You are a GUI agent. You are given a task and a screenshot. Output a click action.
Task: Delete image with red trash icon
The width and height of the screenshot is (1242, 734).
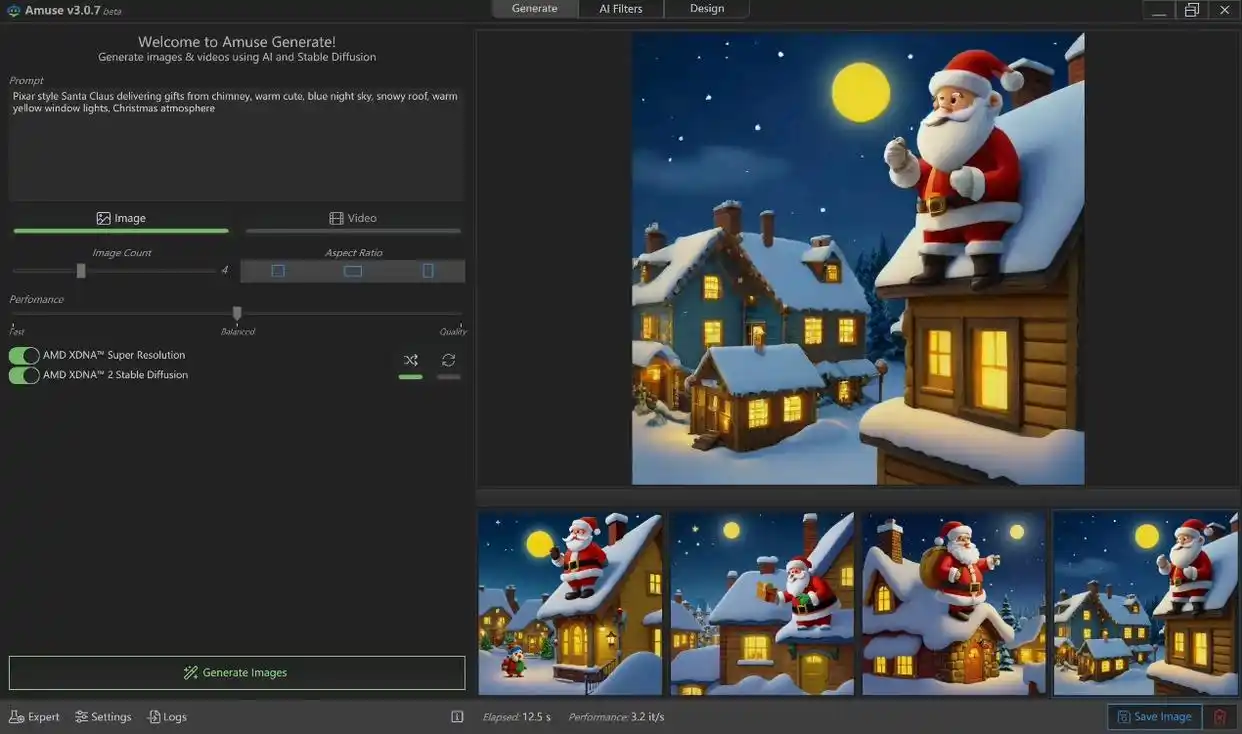1219,717
